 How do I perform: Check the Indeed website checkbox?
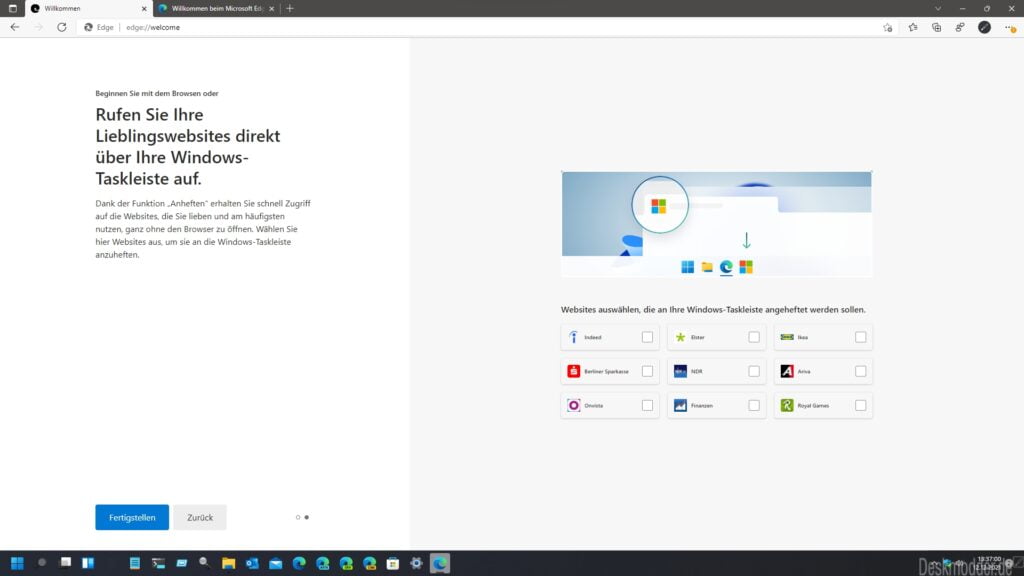647,337
